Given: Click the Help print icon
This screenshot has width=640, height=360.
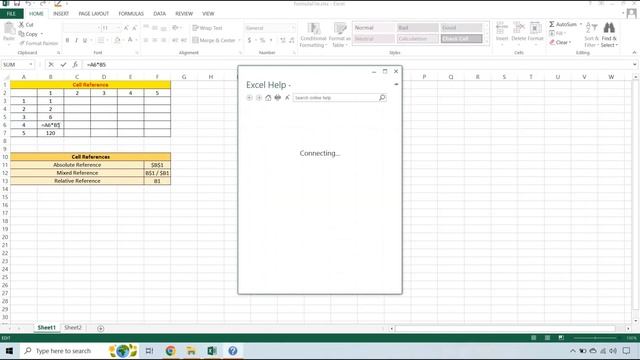Looking at the screenshot, I should click(x=278, y=98).
